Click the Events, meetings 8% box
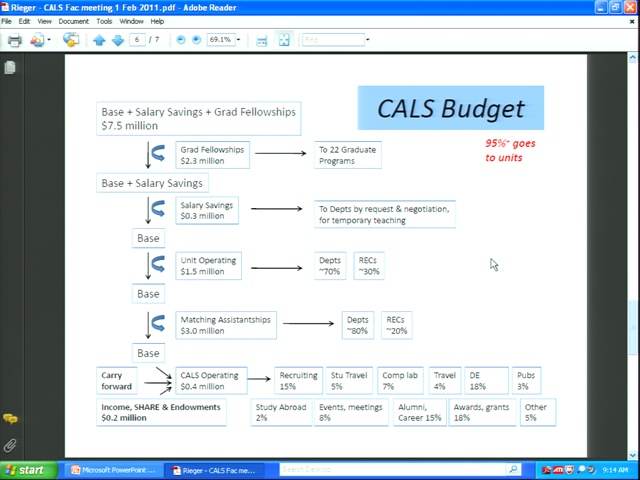 pos(351,412)
